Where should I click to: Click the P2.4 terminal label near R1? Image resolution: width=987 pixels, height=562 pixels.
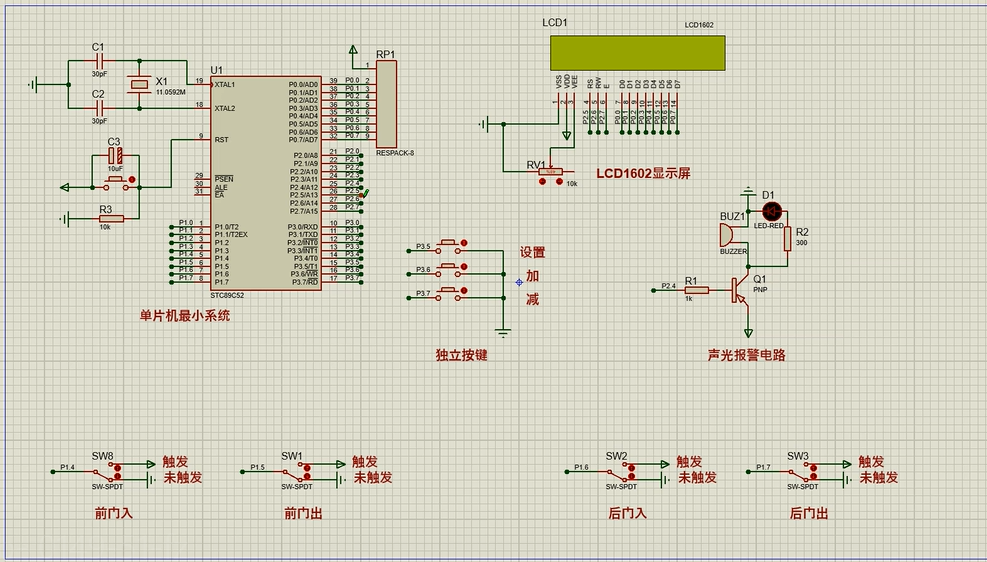668,286
